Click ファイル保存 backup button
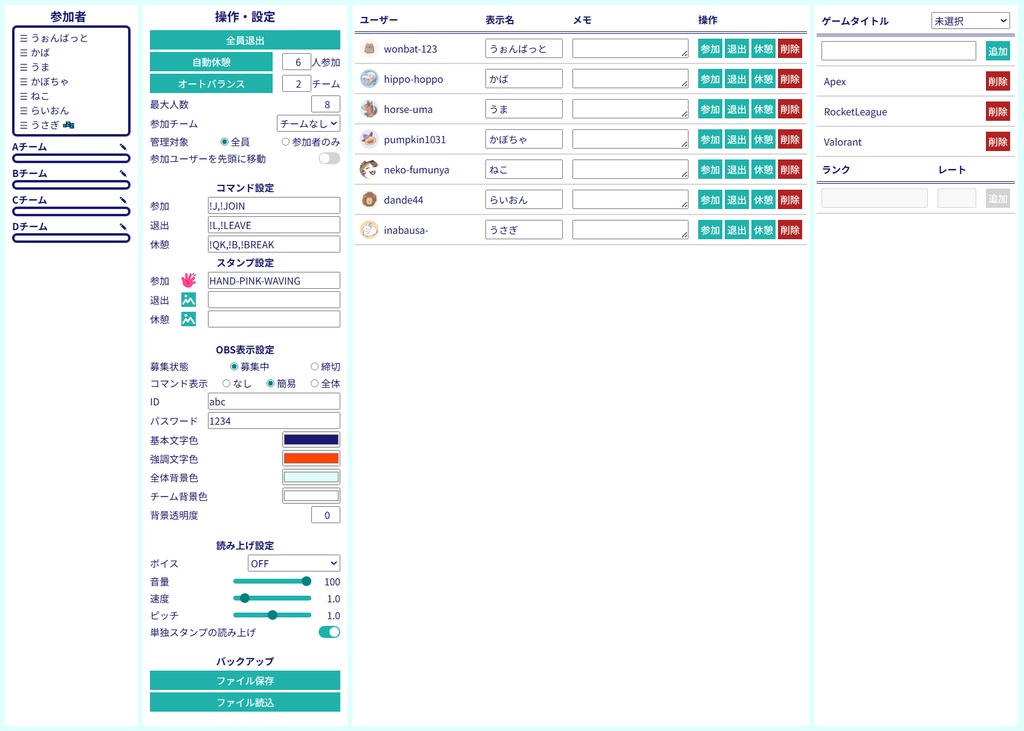1024x731 pixels. tap(245, 681)
